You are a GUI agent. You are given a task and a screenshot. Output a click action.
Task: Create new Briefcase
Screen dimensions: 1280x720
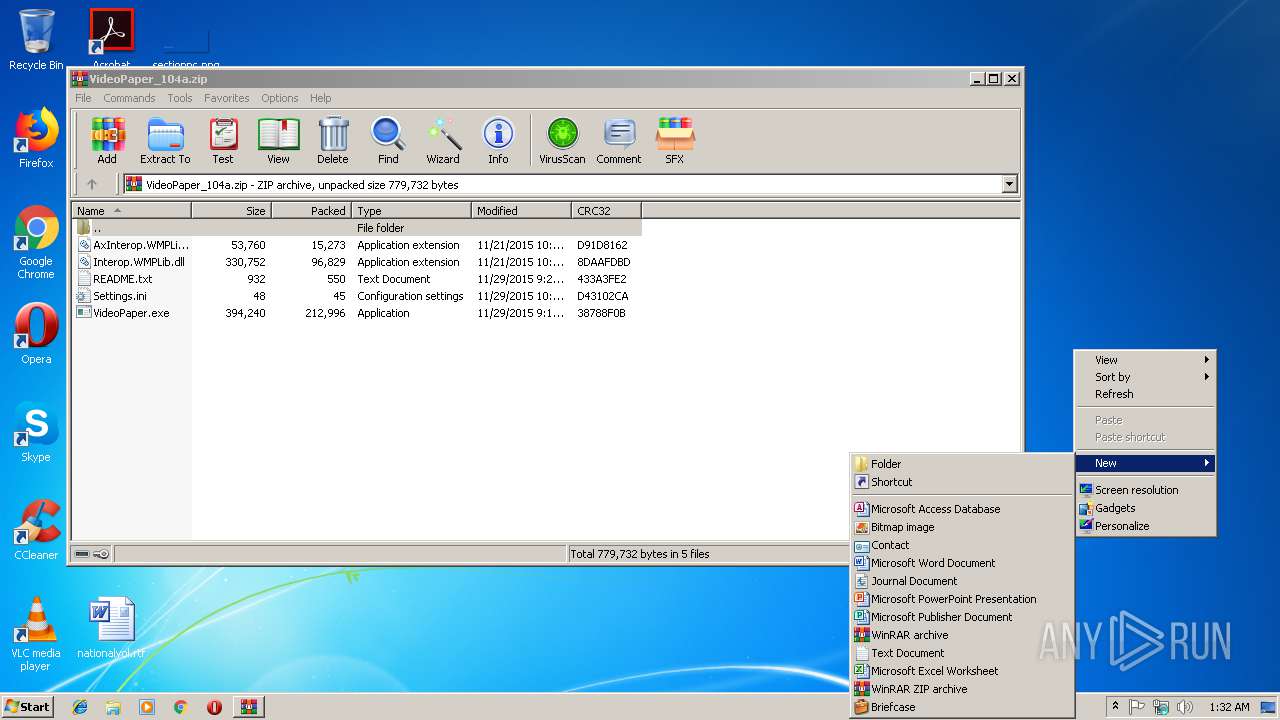962,707
